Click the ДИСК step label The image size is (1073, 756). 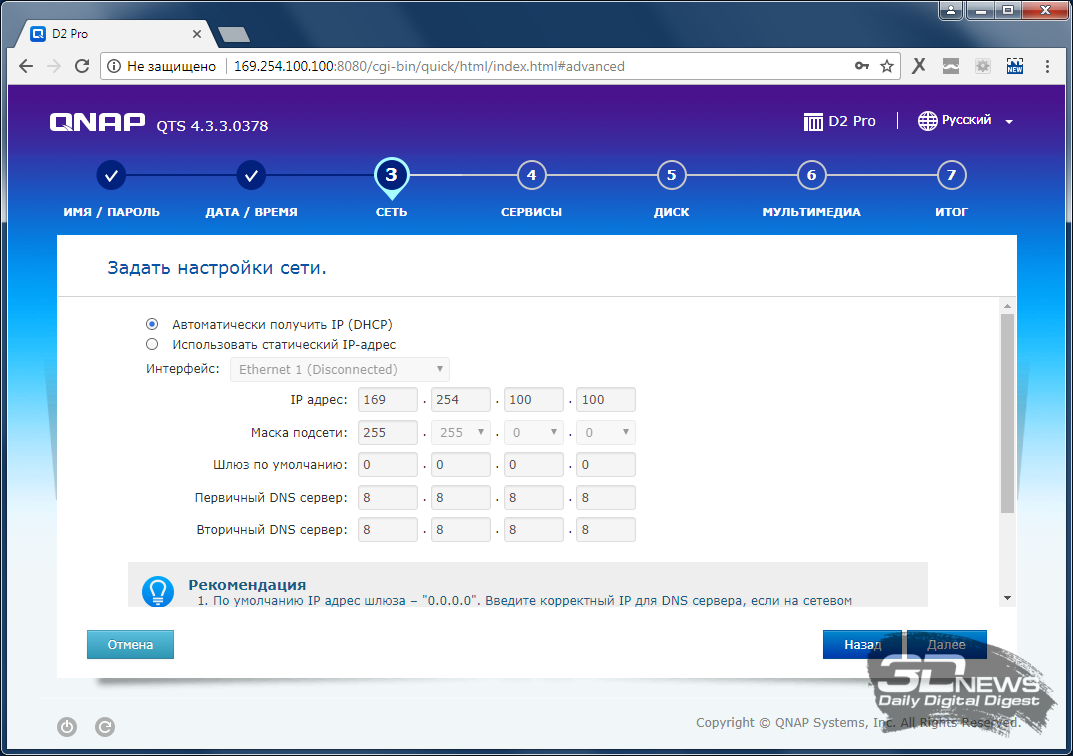671,212
